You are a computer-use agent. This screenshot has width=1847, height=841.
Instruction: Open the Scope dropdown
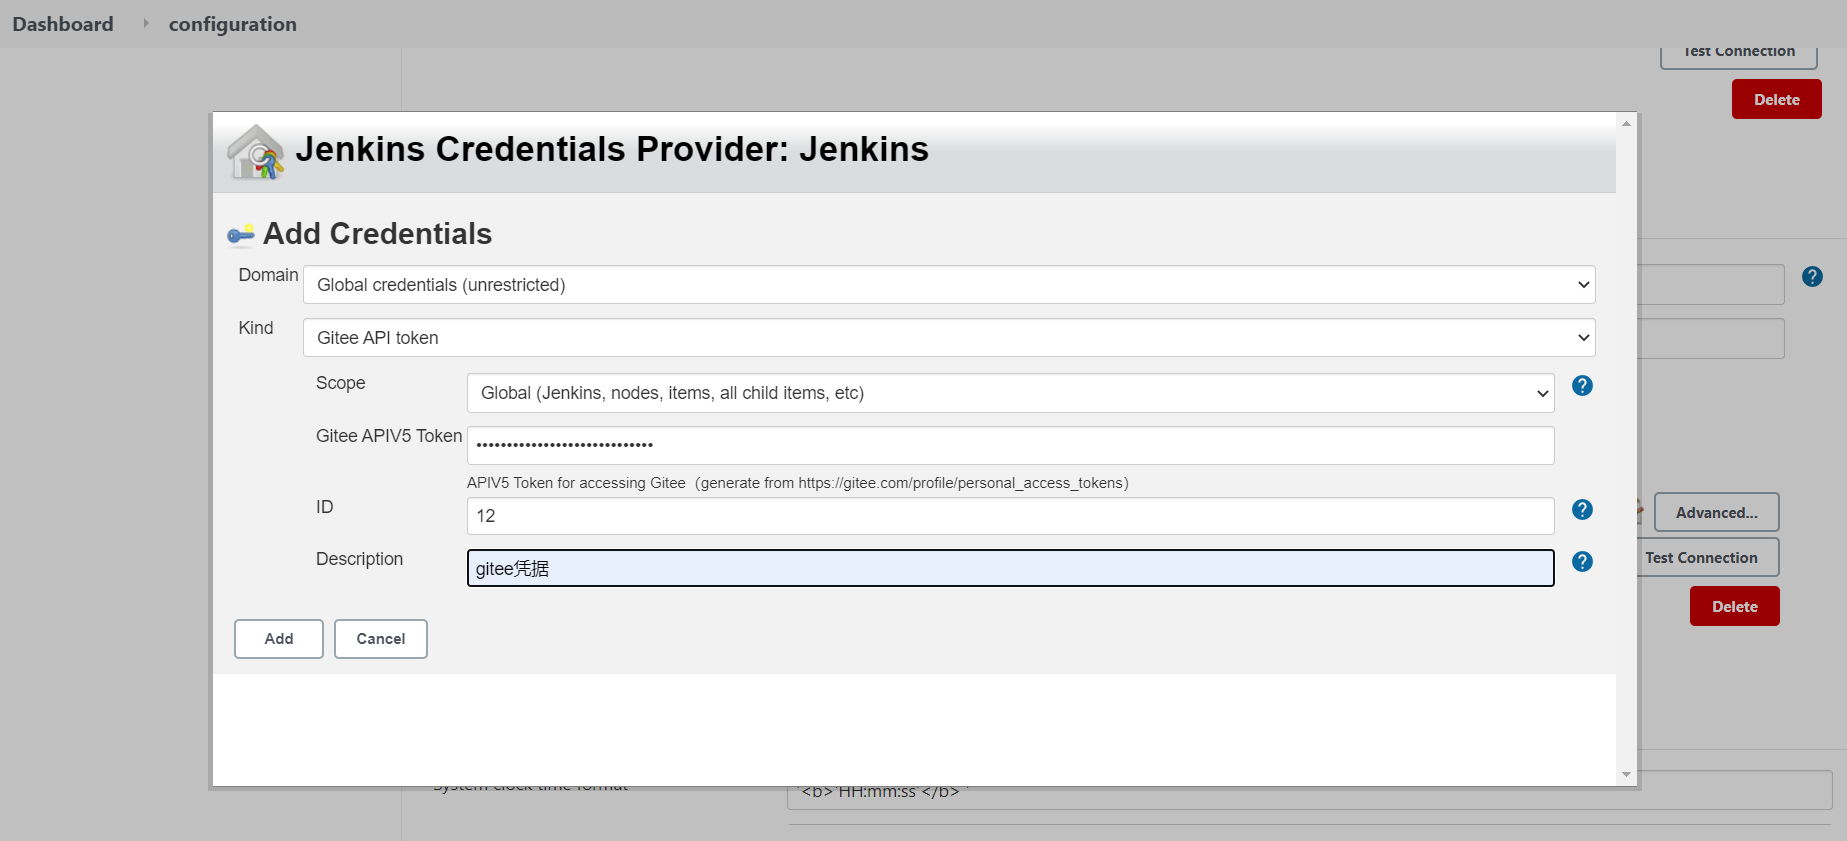tap(1010, 393)
